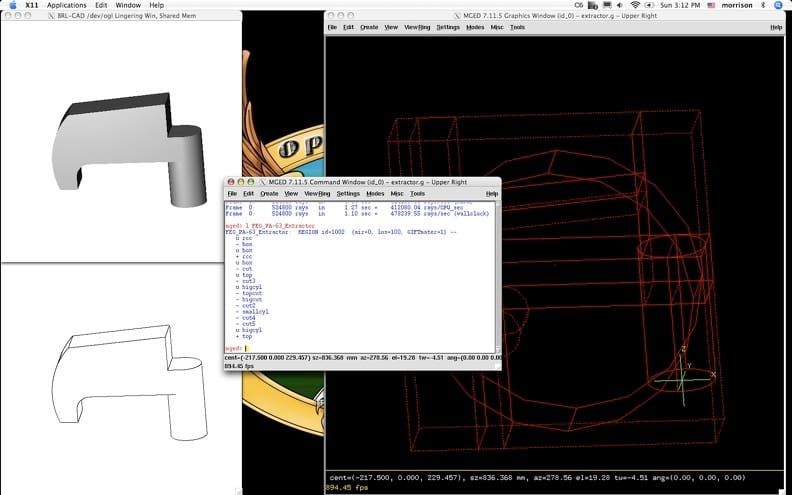Click the '+ top' last row in command output

pos(244,336)
